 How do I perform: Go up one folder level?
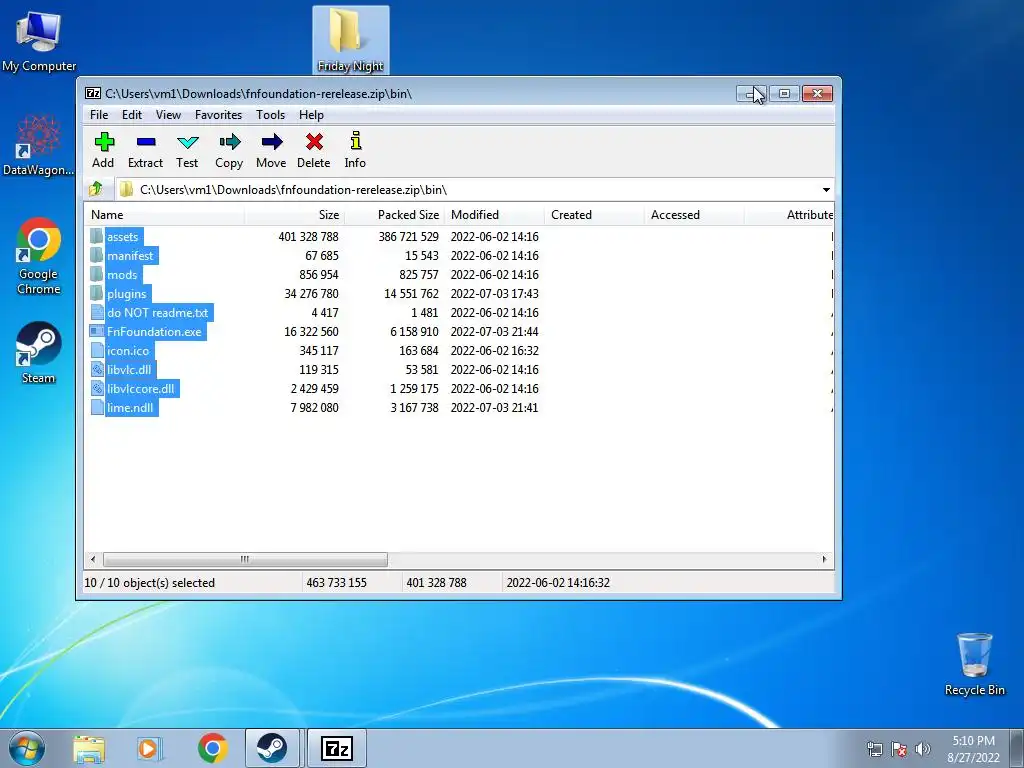pyautogui.click(x=96, y=189)
